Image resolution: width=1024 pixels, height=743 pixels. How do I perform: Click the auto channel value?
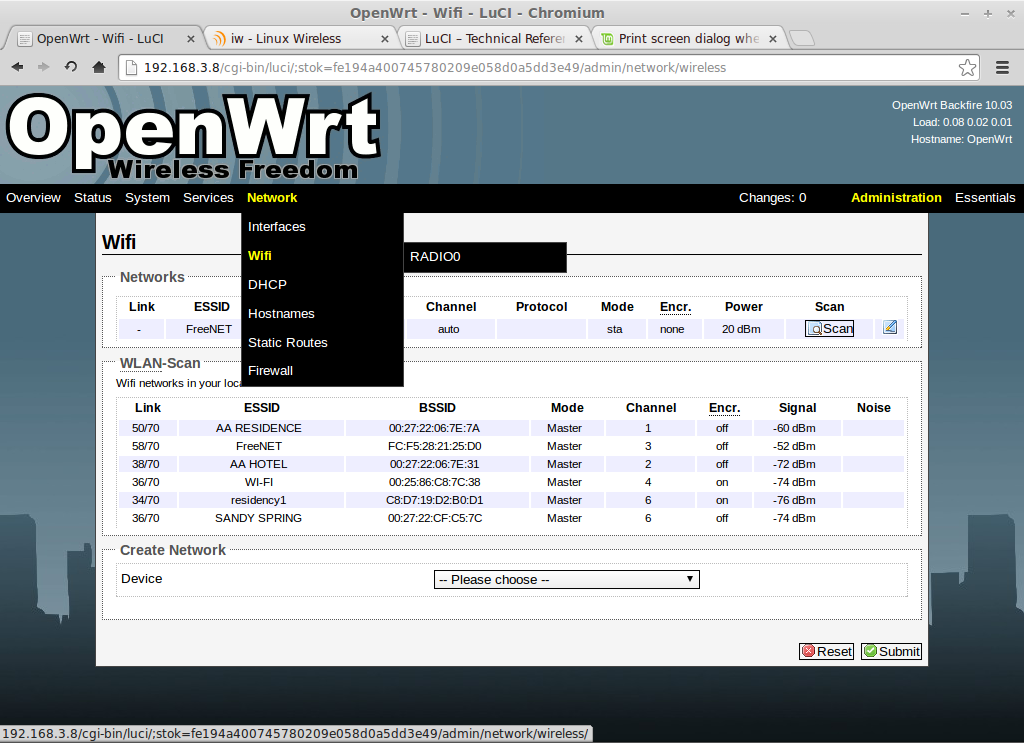449,329
